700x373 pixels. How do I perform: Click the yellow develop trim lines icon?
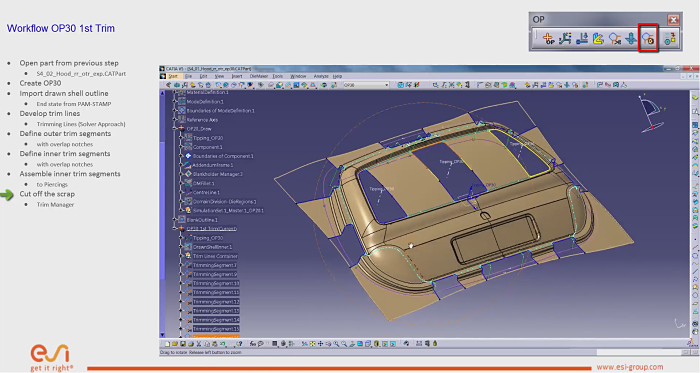598,39
